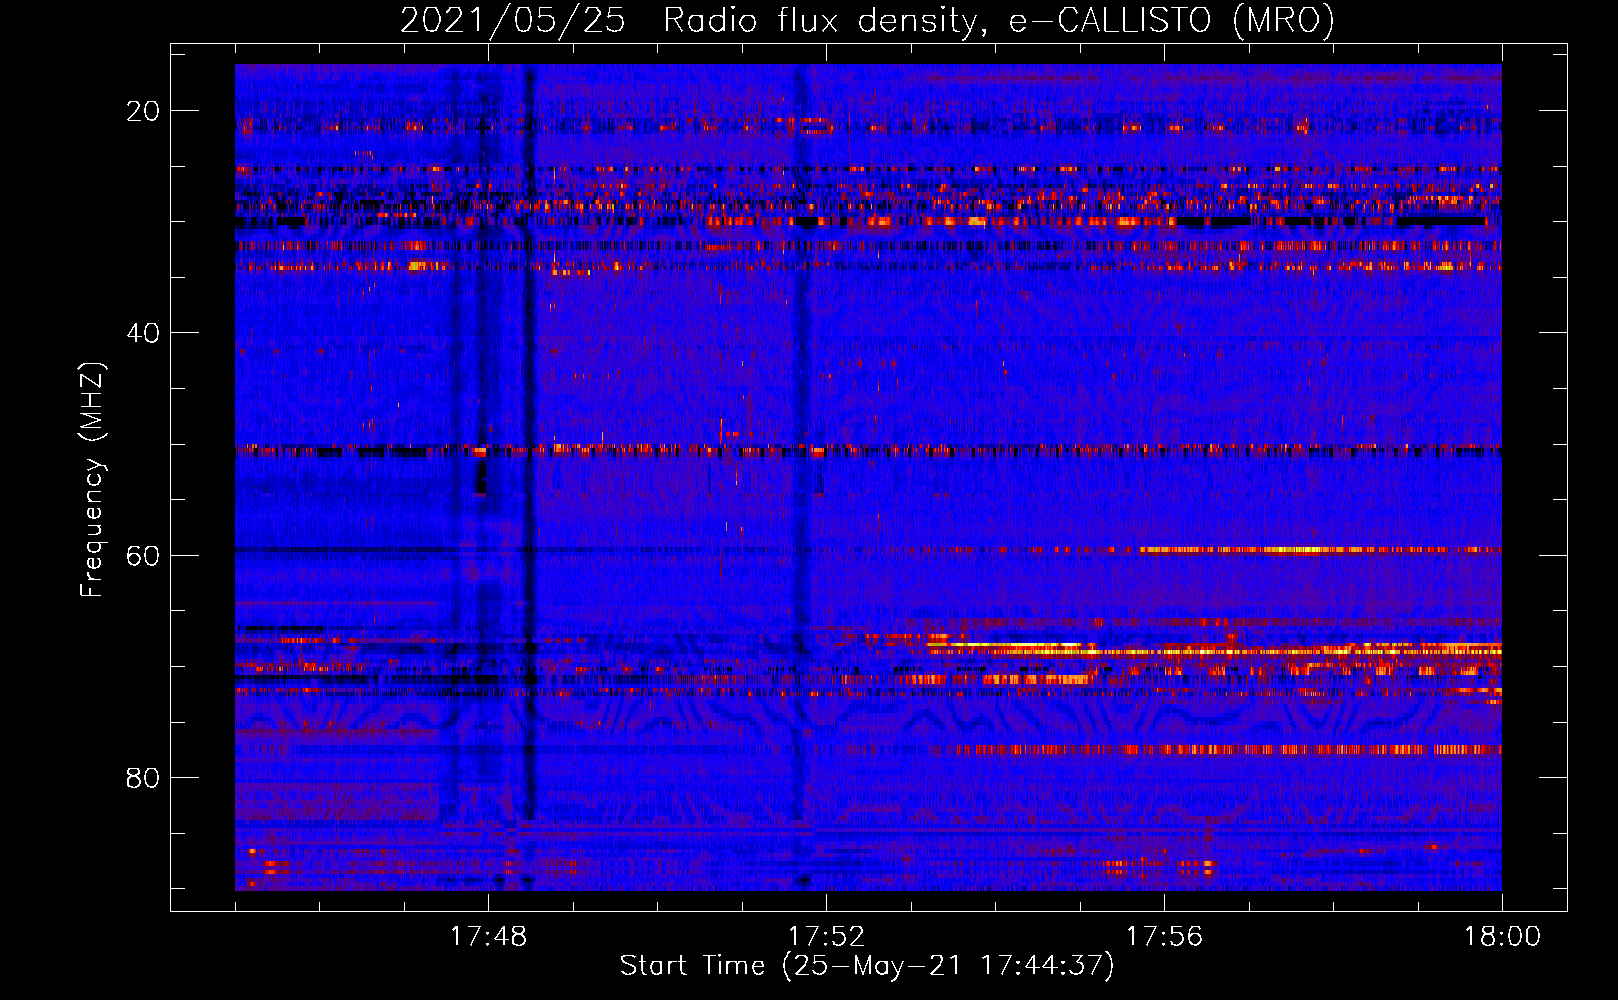Click the 'Frequency (MHZ)' axis label

pyautogui.click(x=92, y=479)
